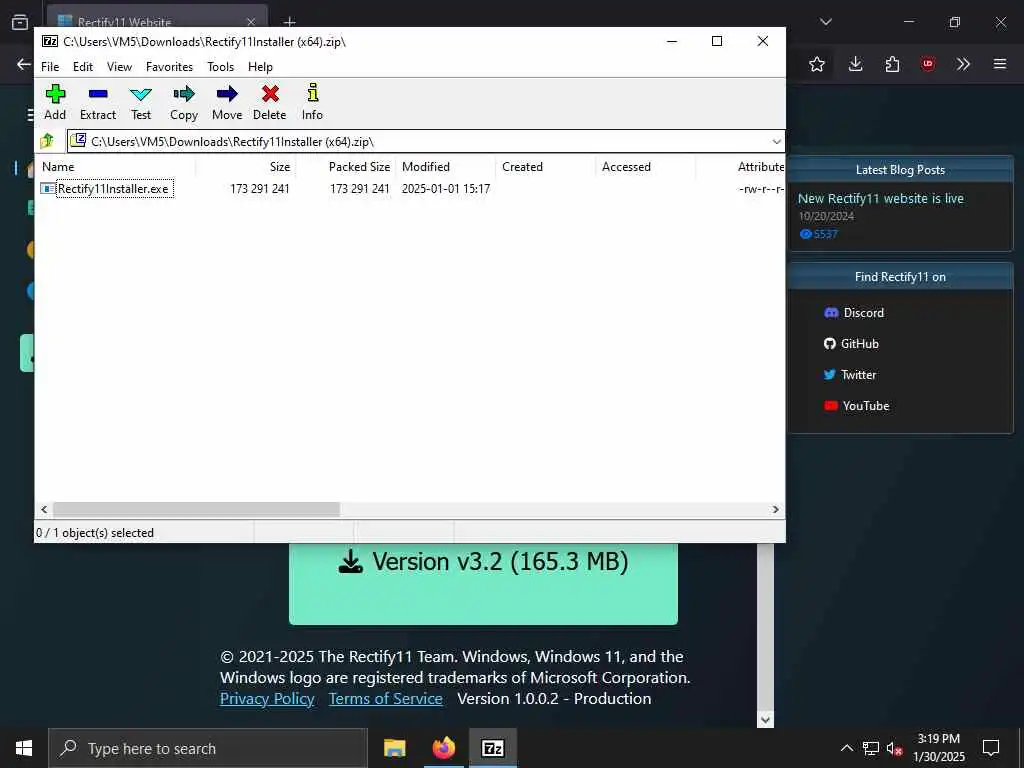
Task: Run the Test archive toolbar icon
Action: click(x=140, y=103)
